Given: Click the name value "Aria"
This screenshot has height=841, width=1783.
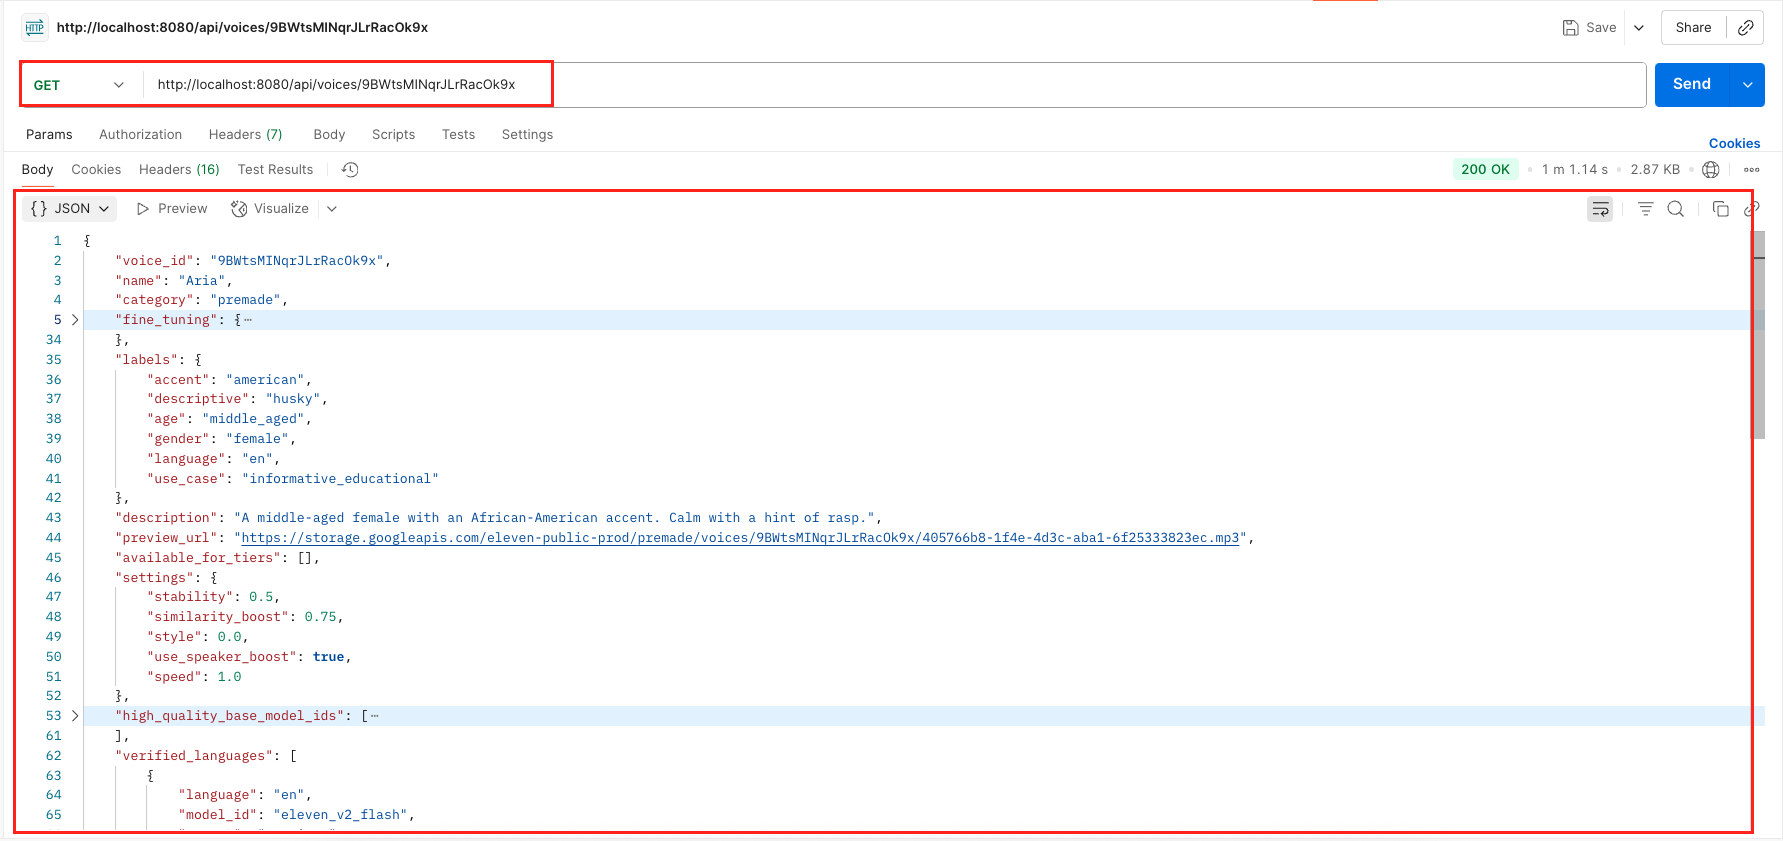Looking at the screenshot, I should (x=202, y=281).
